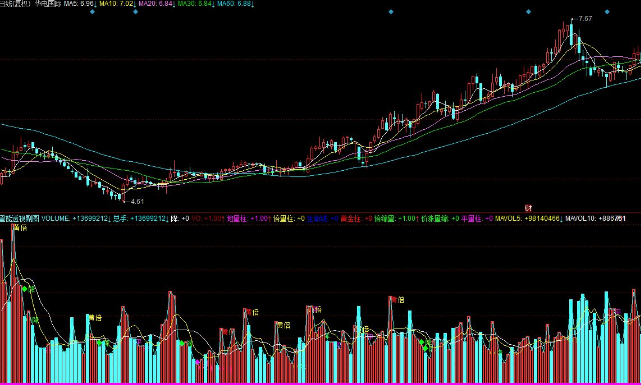This screenshot has height=385, width=641.
Task: Click the VOLUME value in volume header
Action: point(75,219)
